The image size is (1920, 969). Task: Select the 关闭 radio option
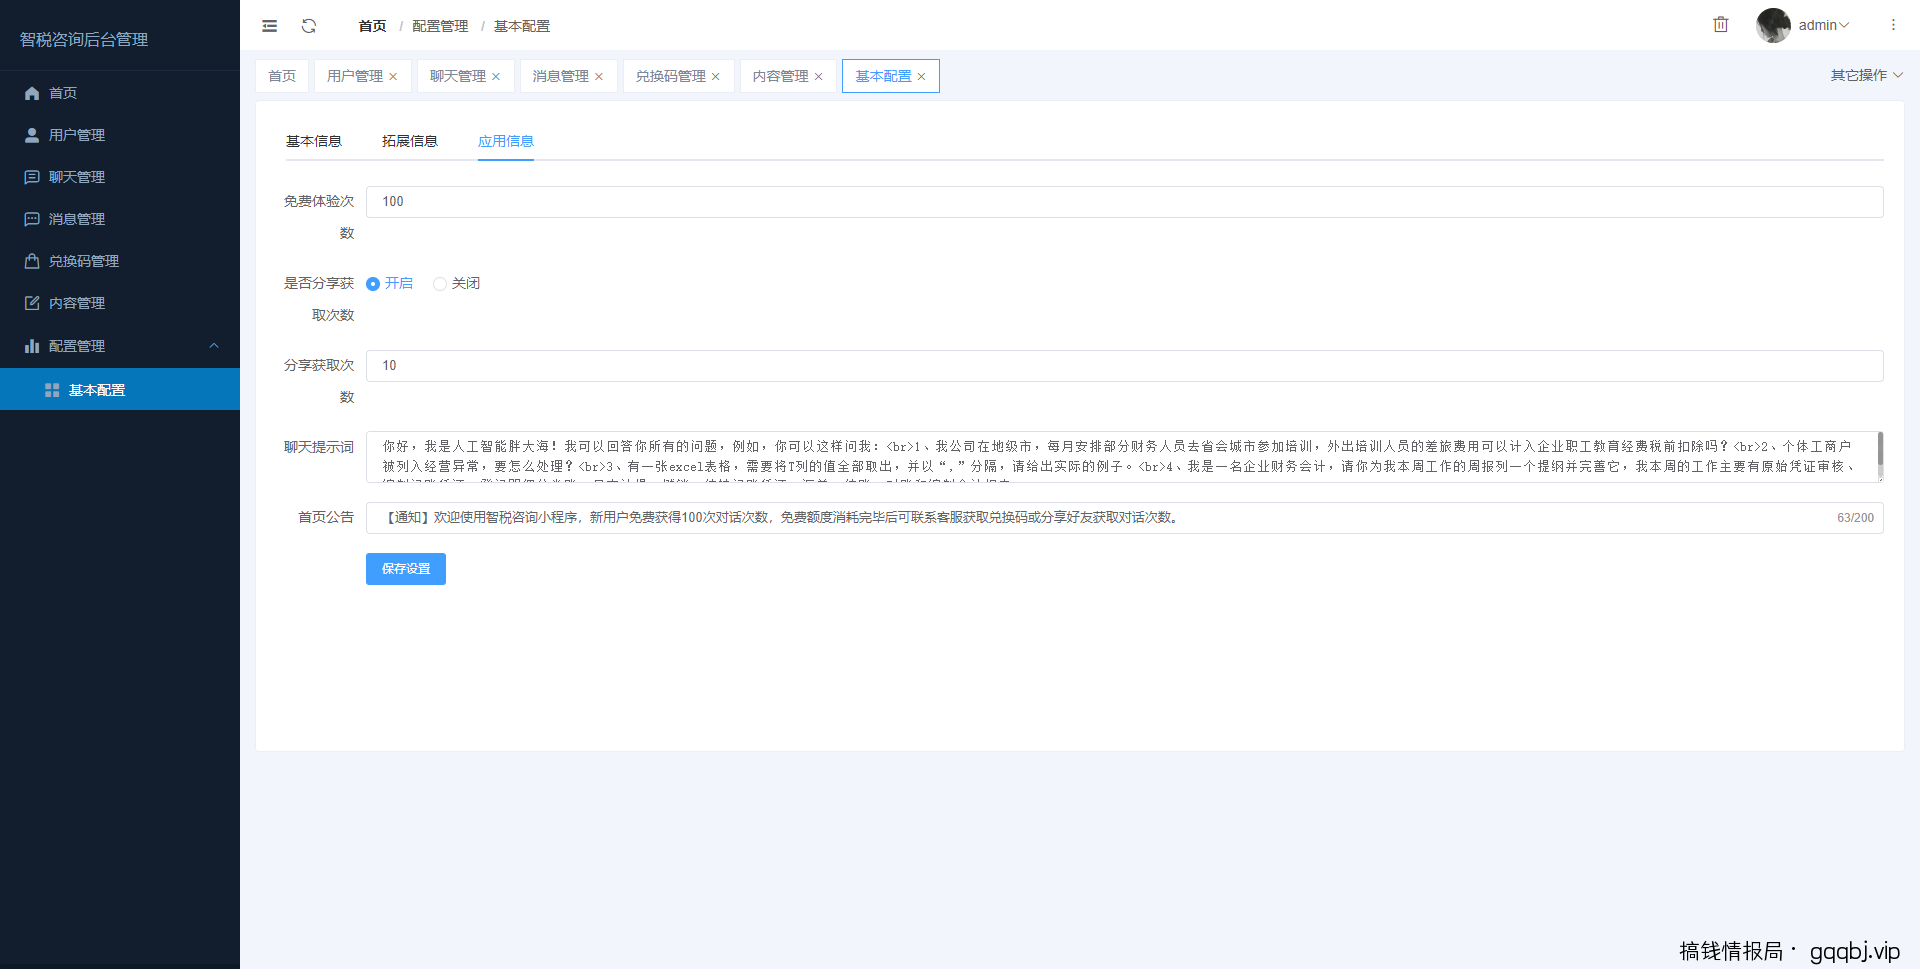point(440,284)
